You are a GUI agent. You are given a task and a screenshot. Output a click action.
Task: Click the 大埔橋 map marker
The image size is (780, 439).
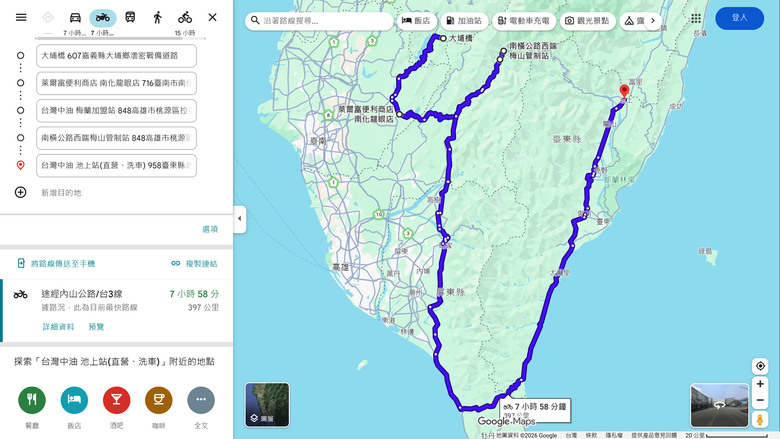[x=443, y=38]
